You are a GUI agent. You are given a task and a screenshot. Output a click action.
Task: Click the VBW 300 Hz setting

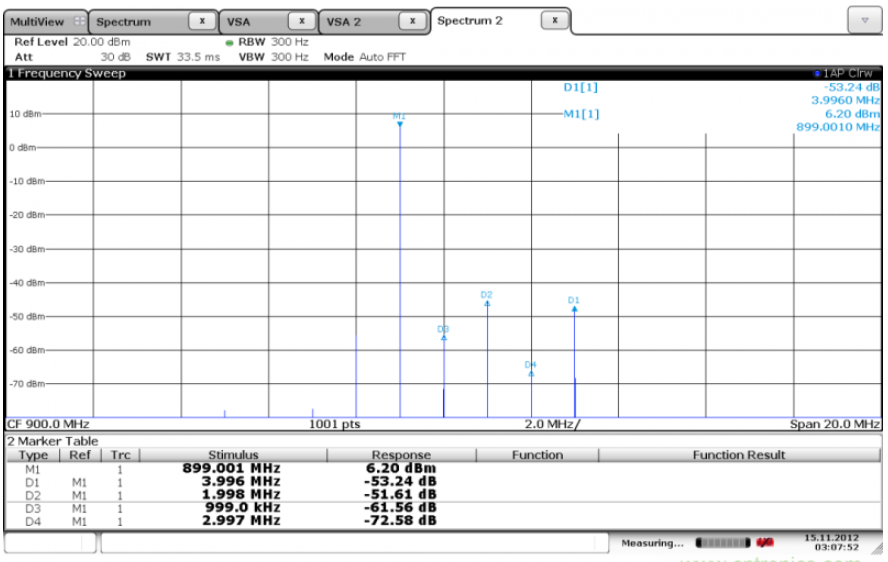click(x=273, y=57)
